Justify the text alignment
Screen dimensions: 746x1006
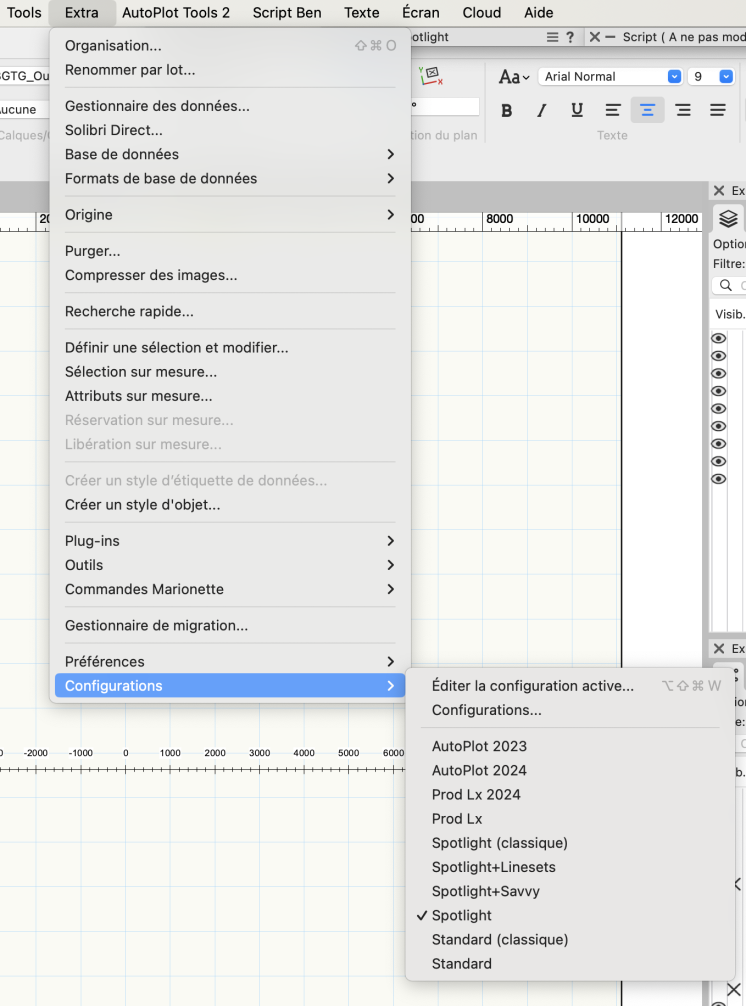(x=718, y=111)
